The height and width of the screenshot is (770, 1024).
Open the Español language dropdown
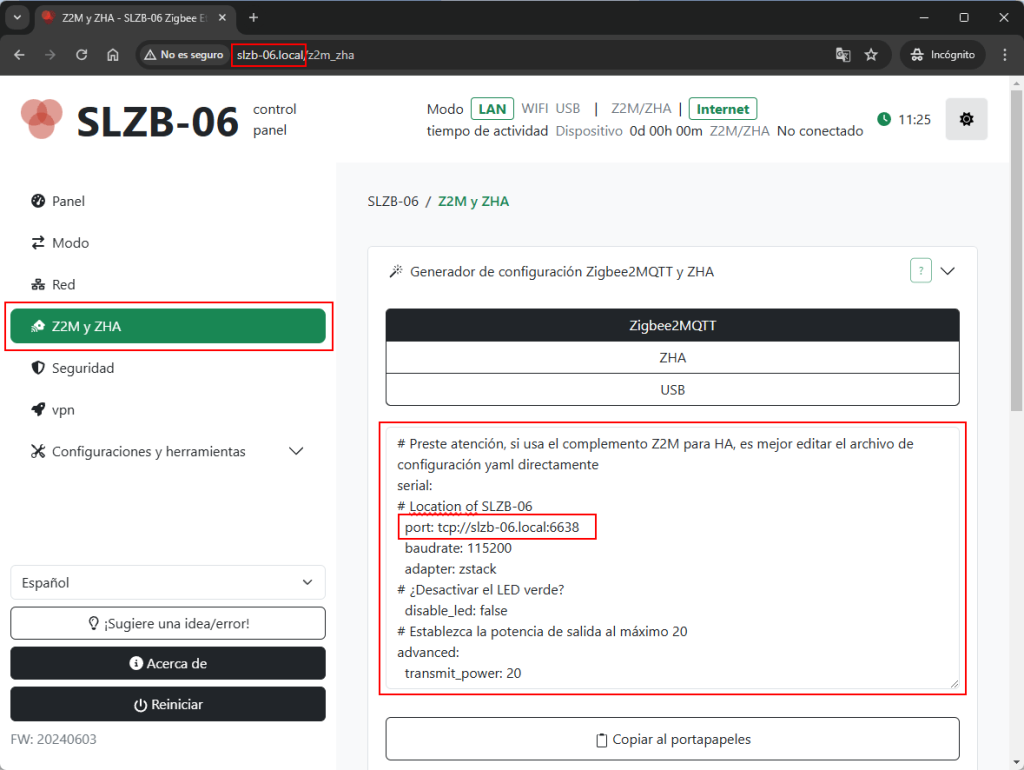pyautogui.click(x=168, y=582)
